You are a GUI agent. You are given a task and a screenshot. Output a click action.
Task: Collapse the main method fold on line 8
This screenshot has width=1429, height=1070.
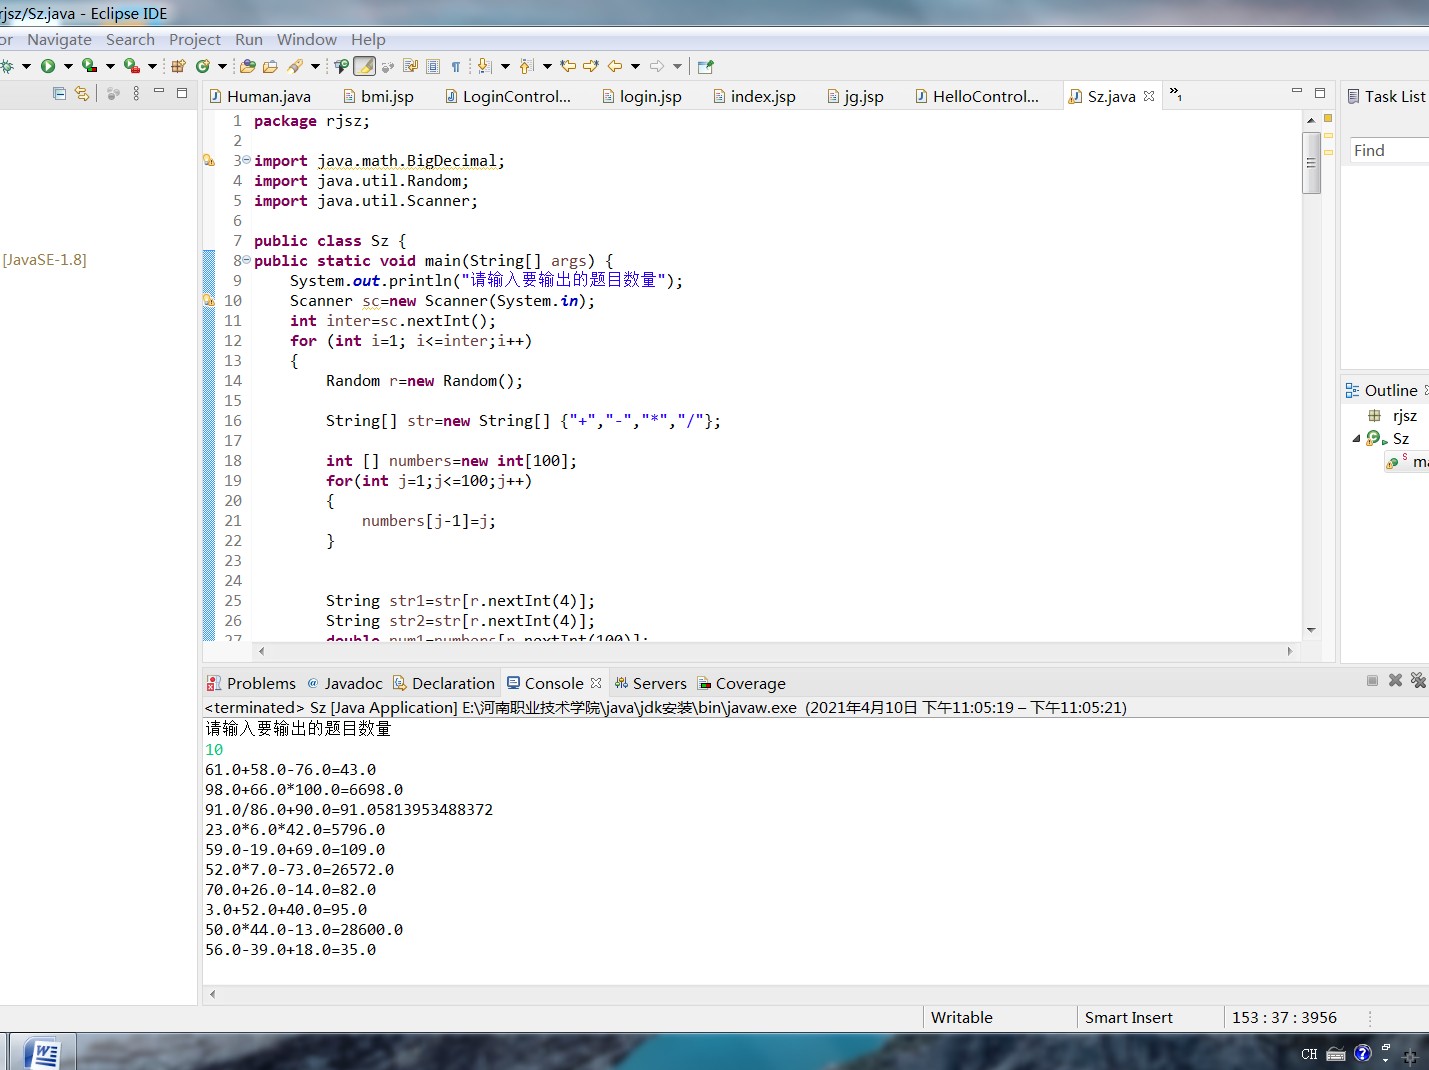[x=246, y=260]
